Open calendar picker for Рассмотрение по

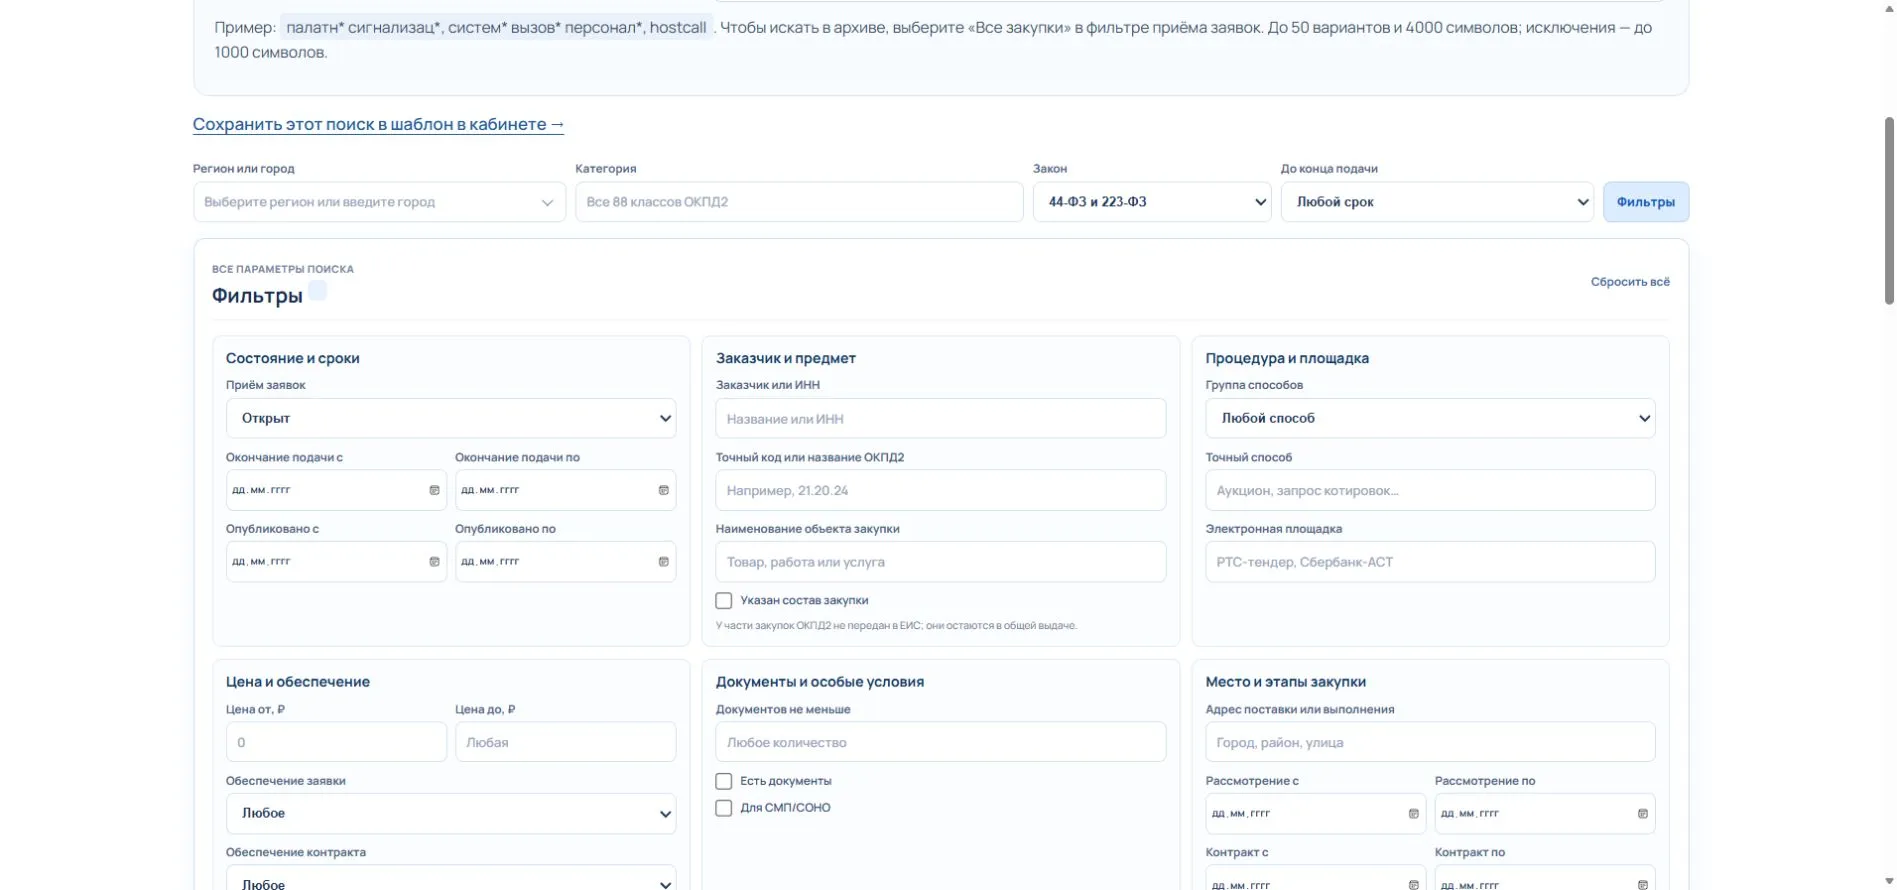click(x=1642, y=814)
